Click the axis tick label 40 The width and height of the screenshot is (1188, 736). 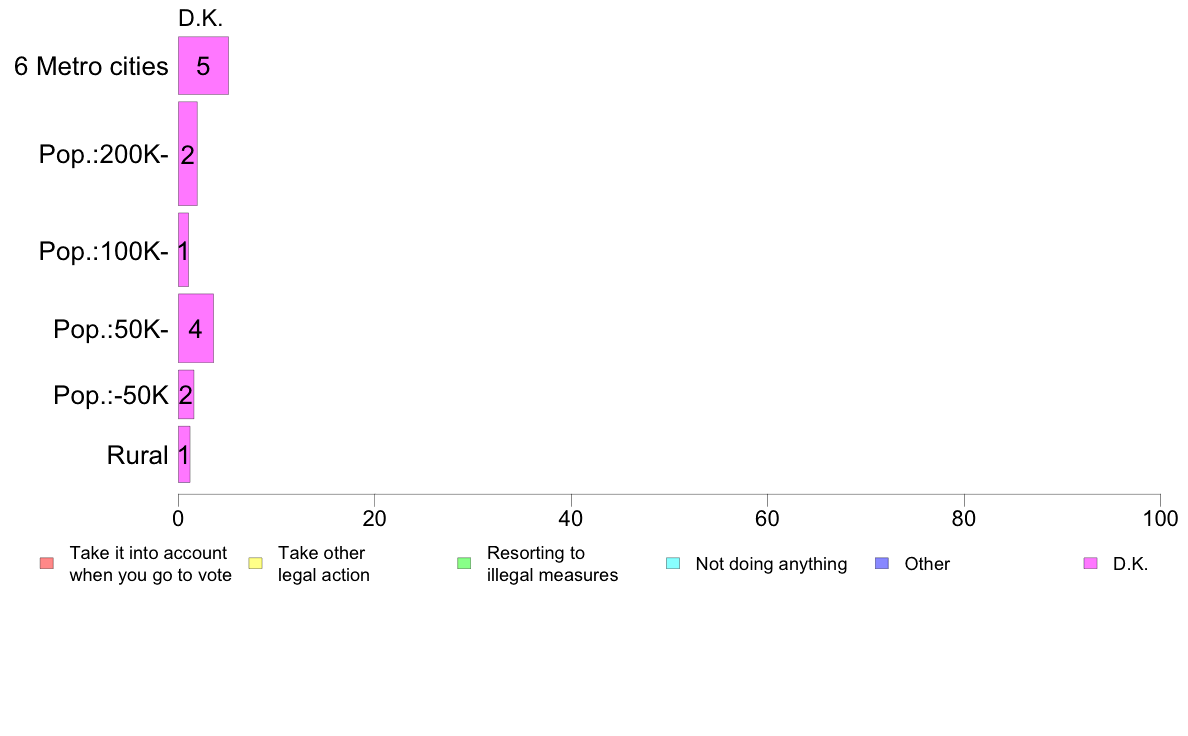(x=571, y=518)
